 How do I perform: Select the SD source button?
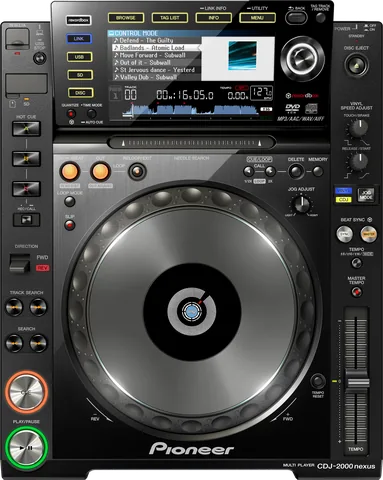(80, 75)
